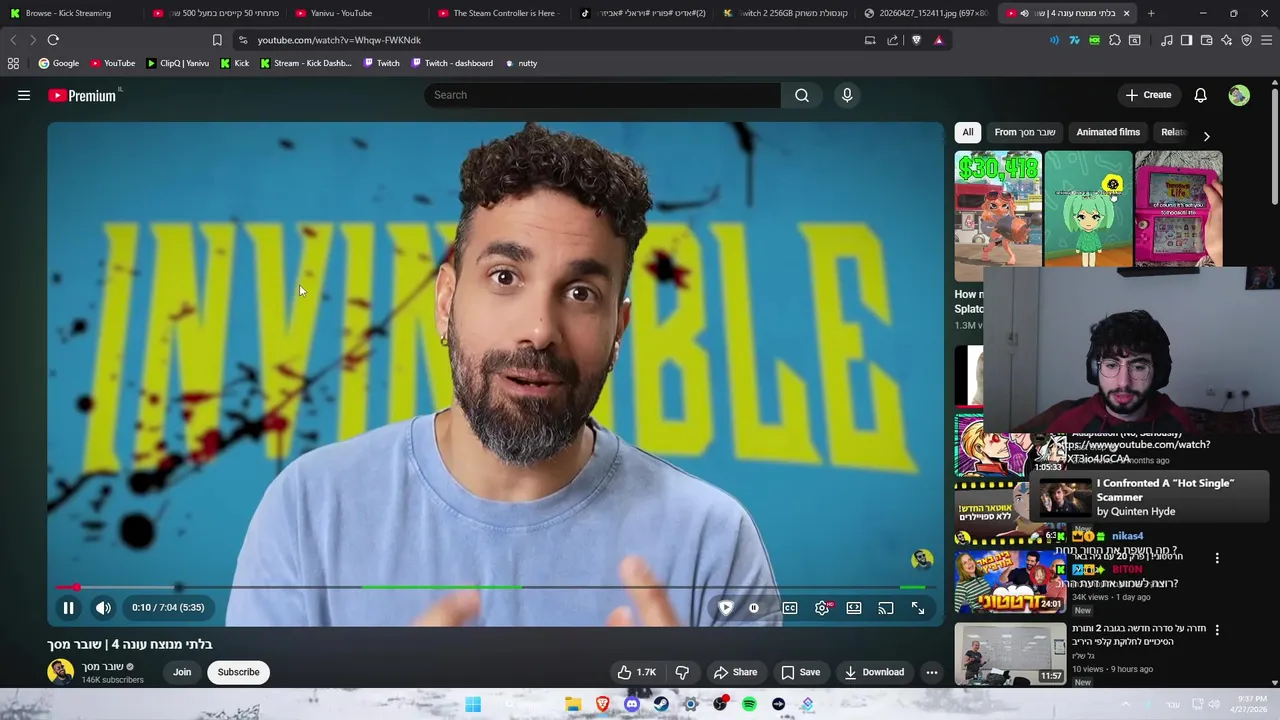This screenshot has width=1280, height=720.
Task: Bookmark this page from the address bar
Action: tap(217, 40)
